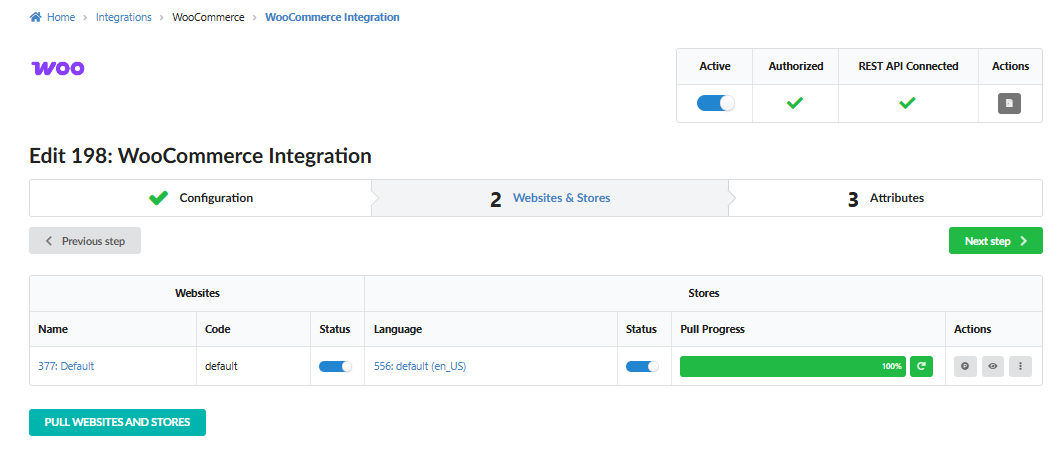The height and width of the screenshot is (455, 1057).
Task: Go to the Configuration step tab
Action: [x=200, y=198]
